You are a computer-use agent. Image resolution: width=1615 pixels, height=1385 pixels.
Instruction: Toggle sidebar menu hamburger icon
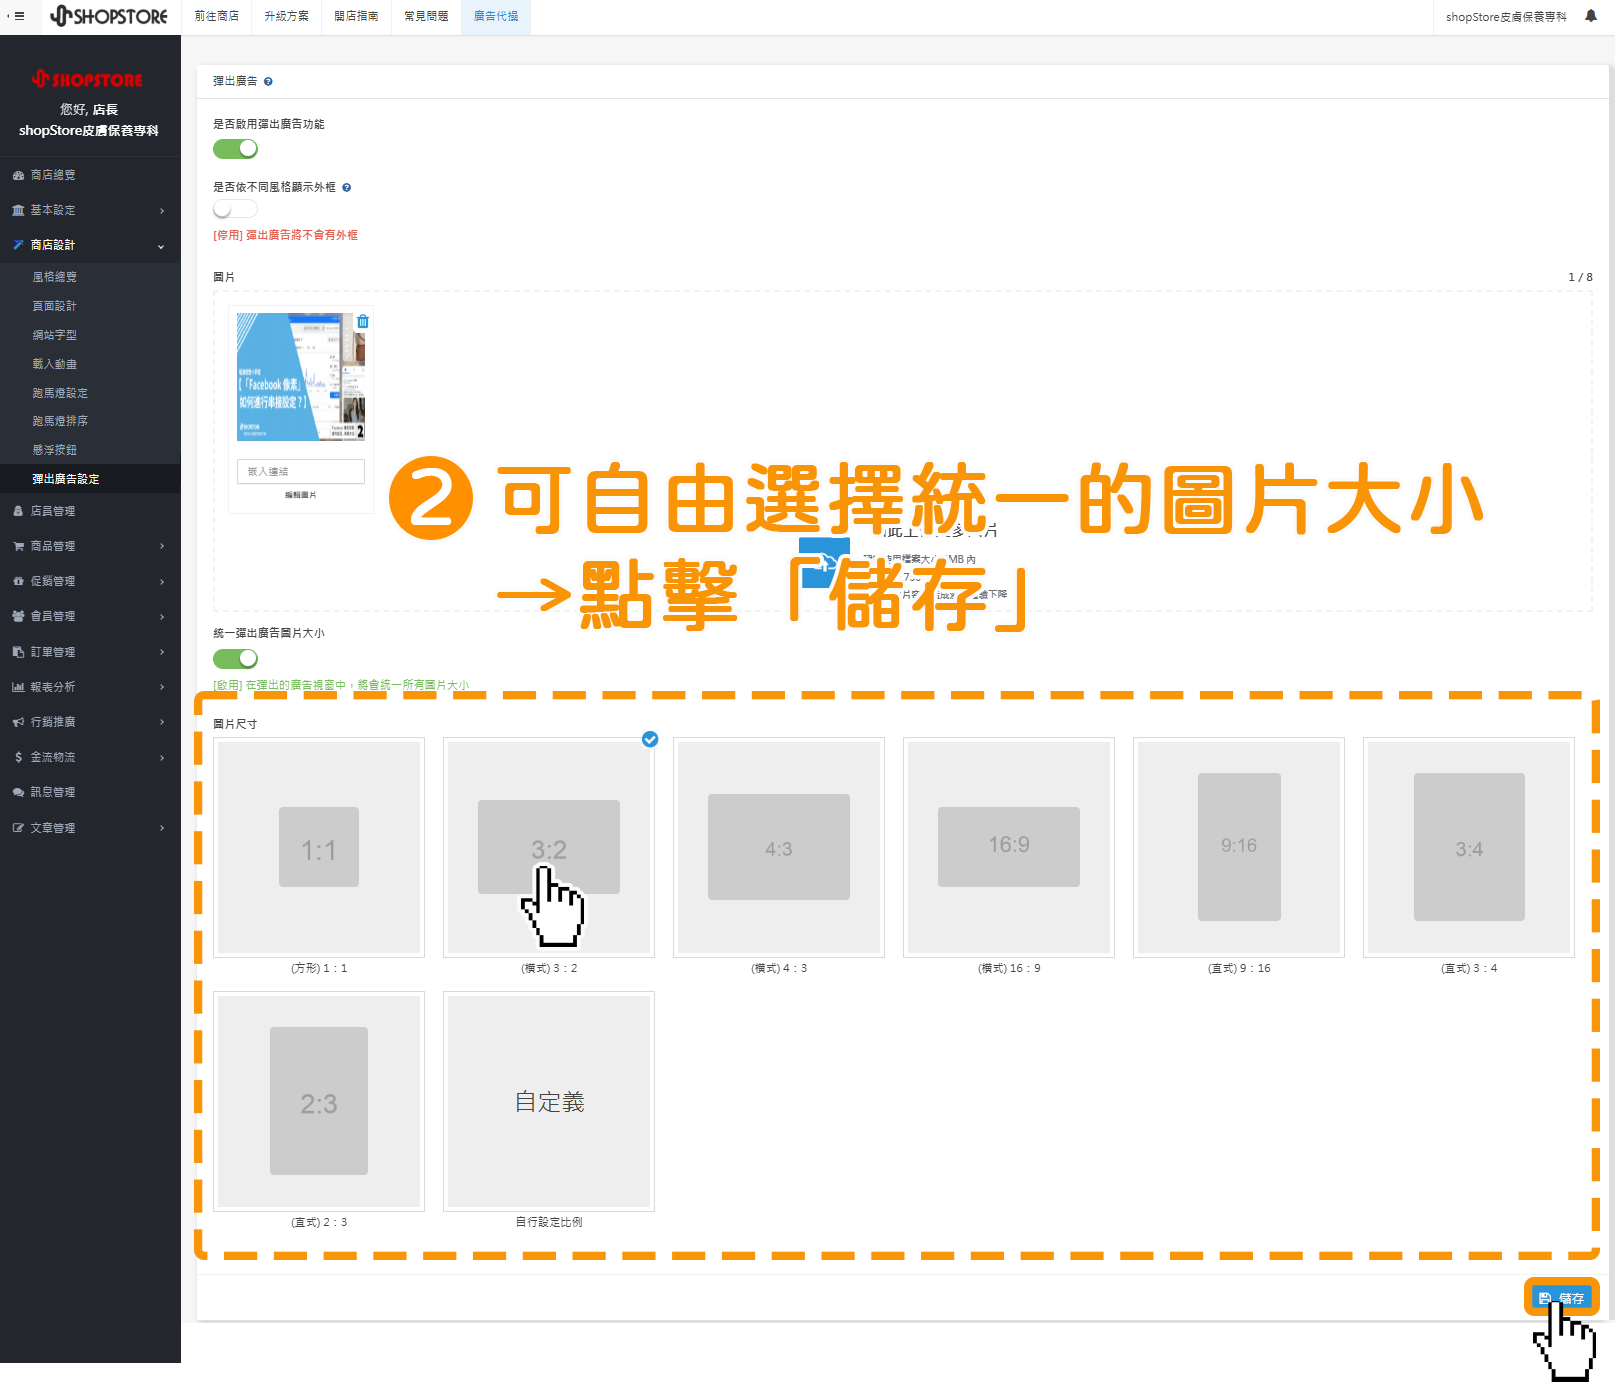17,16
